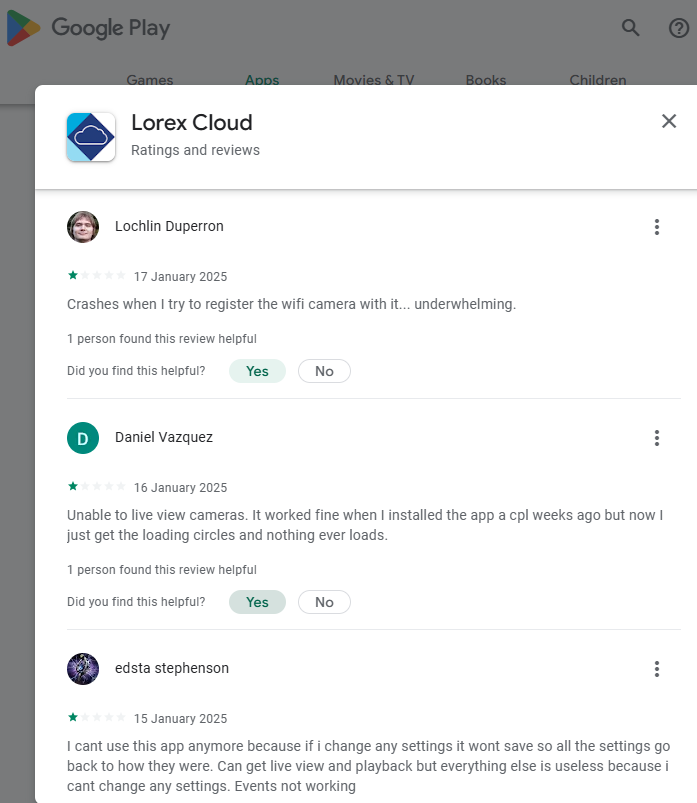Mark Daniel Vazquez's review not helpful with No
This screenshot has height=803, width=697.
tap(324, 602)
